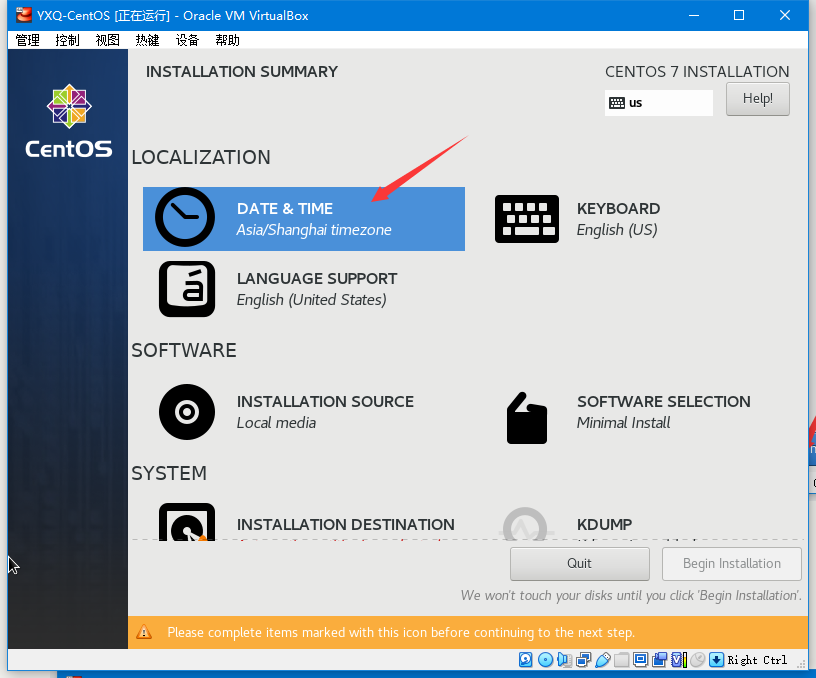Select the Installation Source disc icon
The height and width of the screenshot is (678, 816).
pos(187,411)
